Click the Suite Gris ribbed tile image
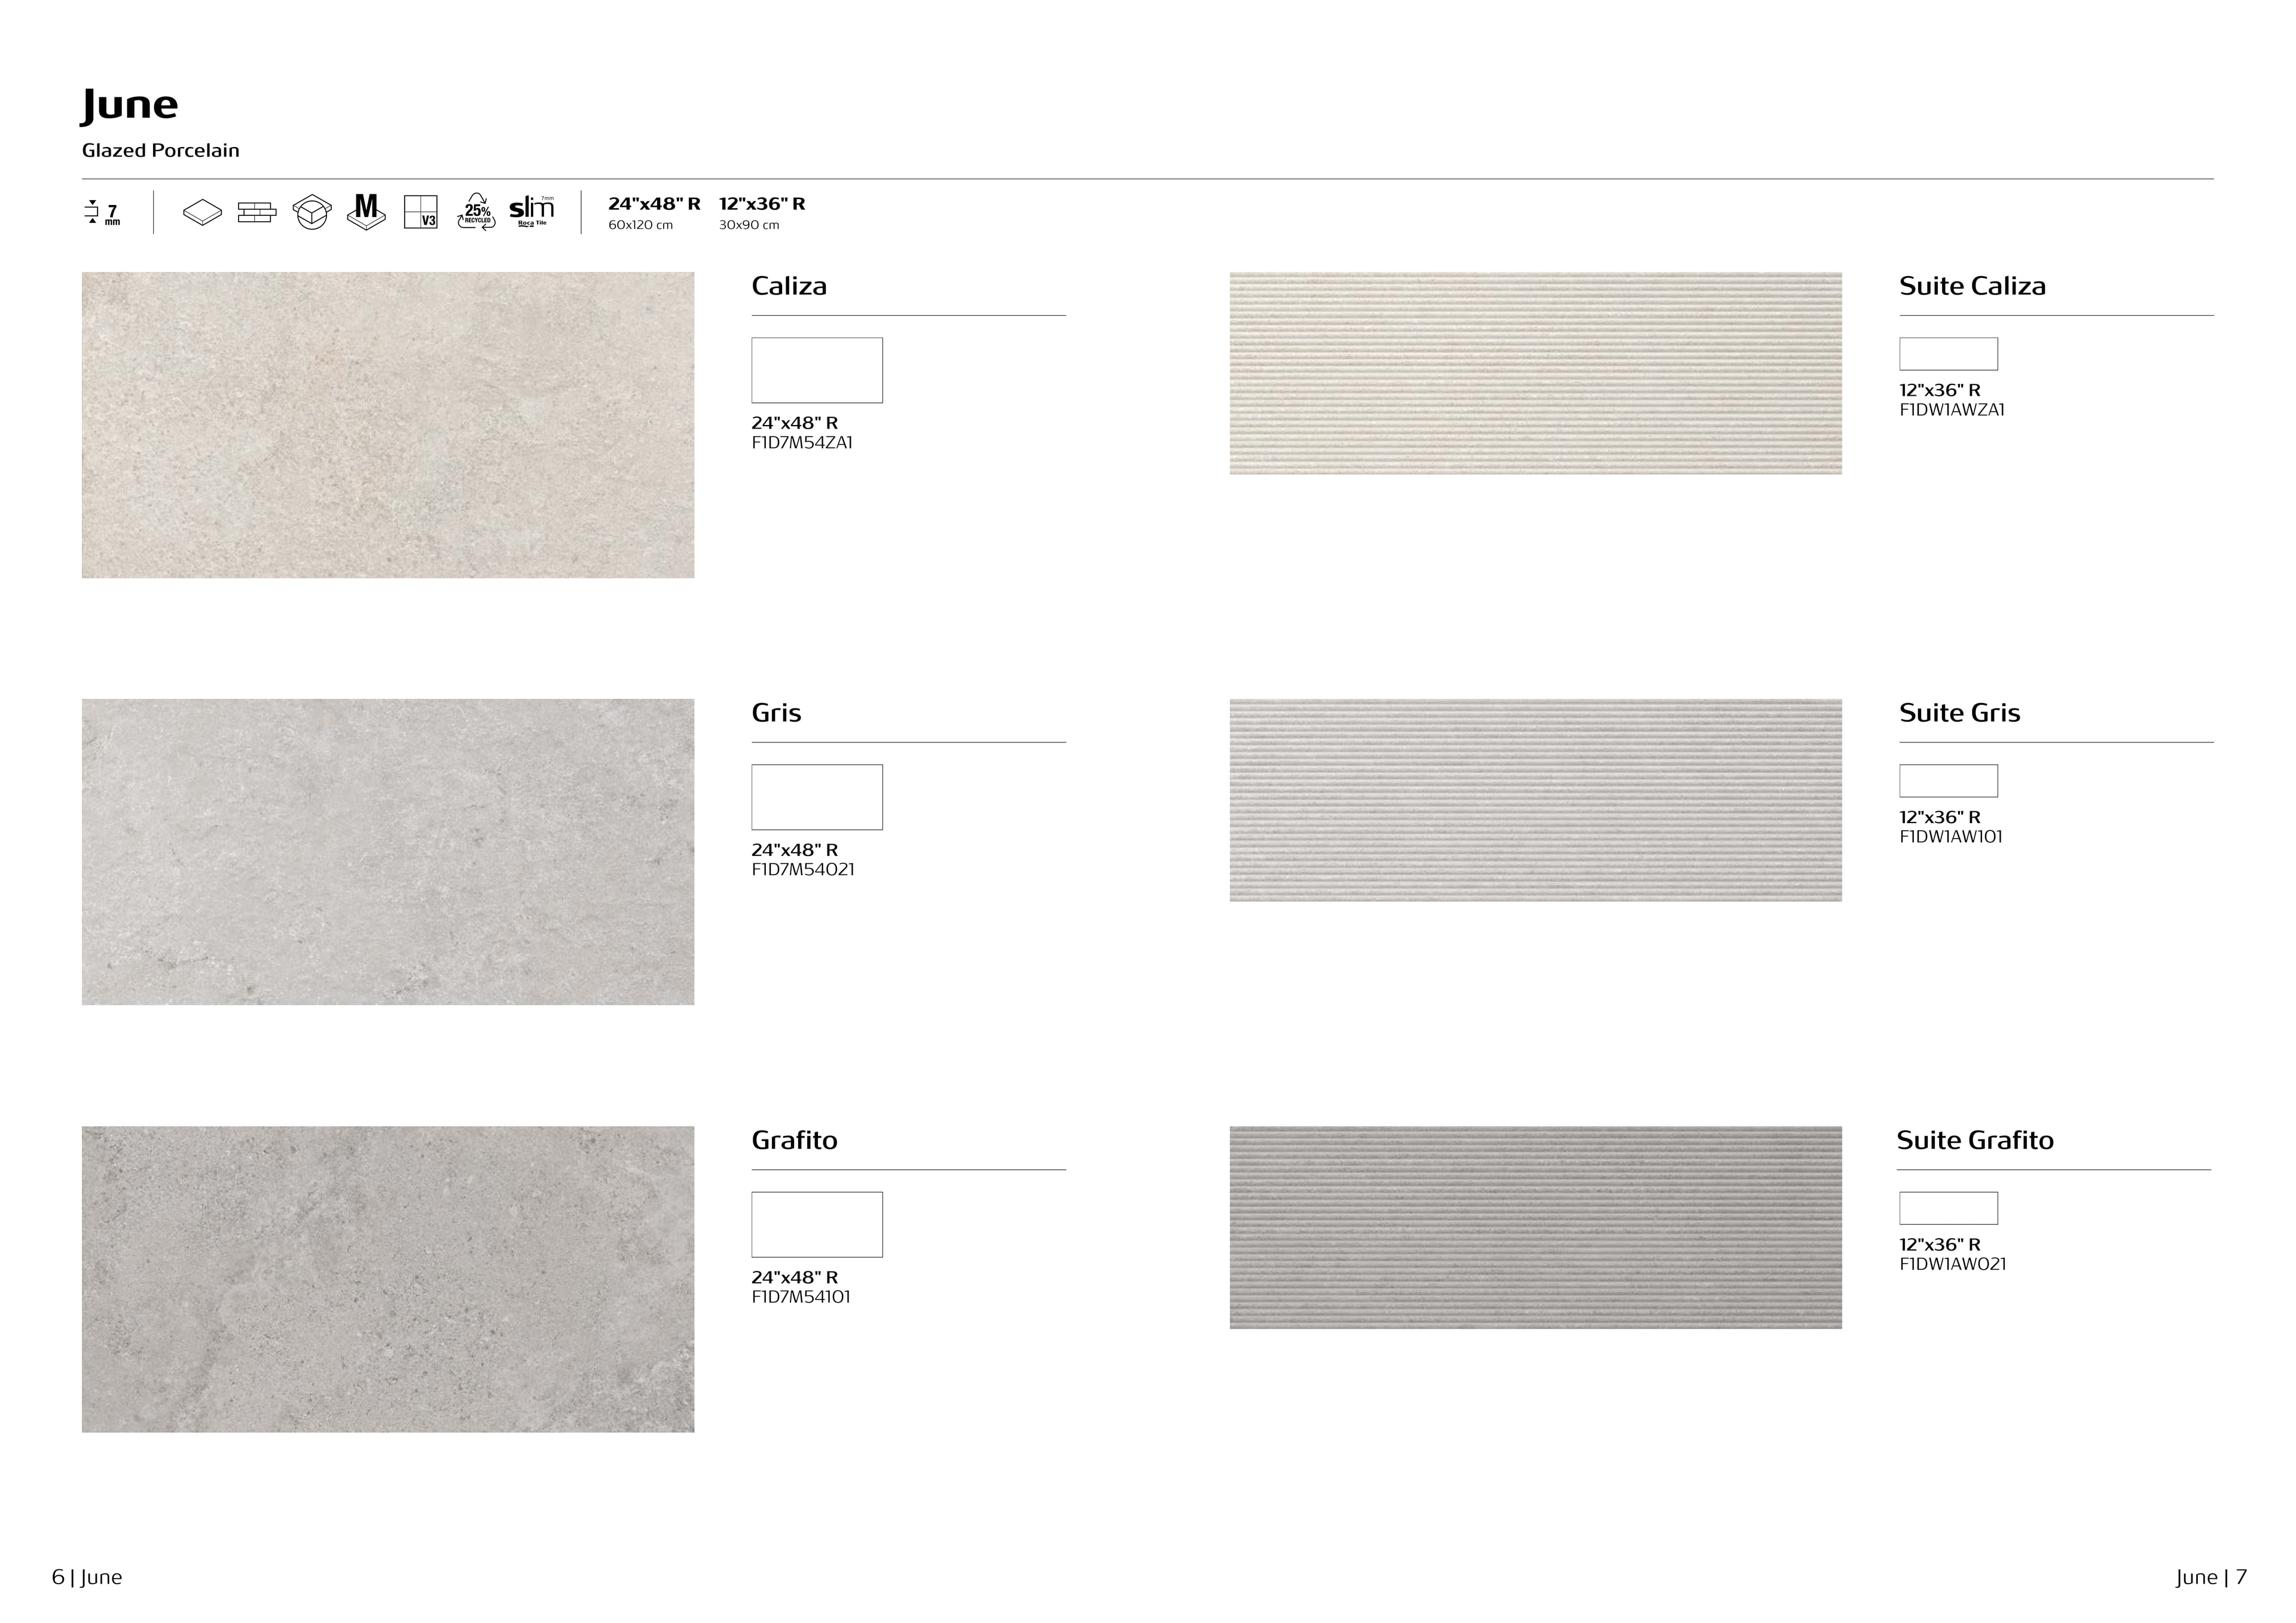Screen dimensions: 2296x1623 pyautogui.click(x=1535, y=800)
